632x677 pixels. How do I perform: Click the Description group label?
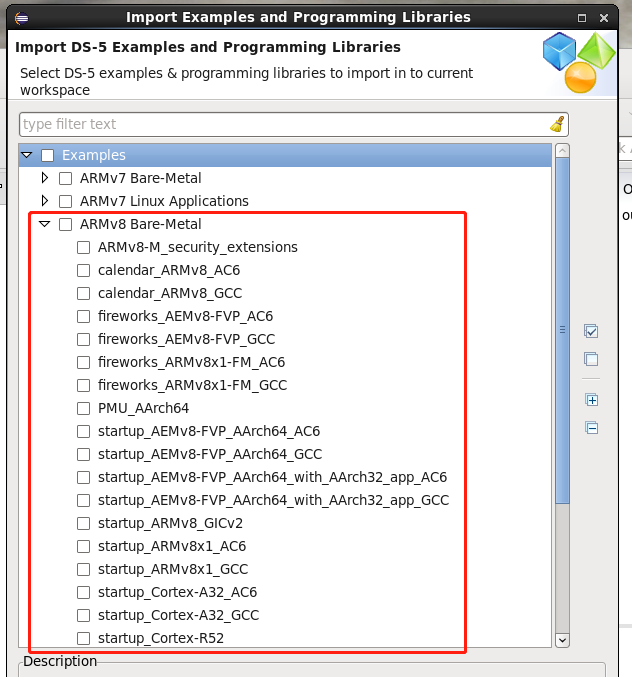[x=60, y=661]
